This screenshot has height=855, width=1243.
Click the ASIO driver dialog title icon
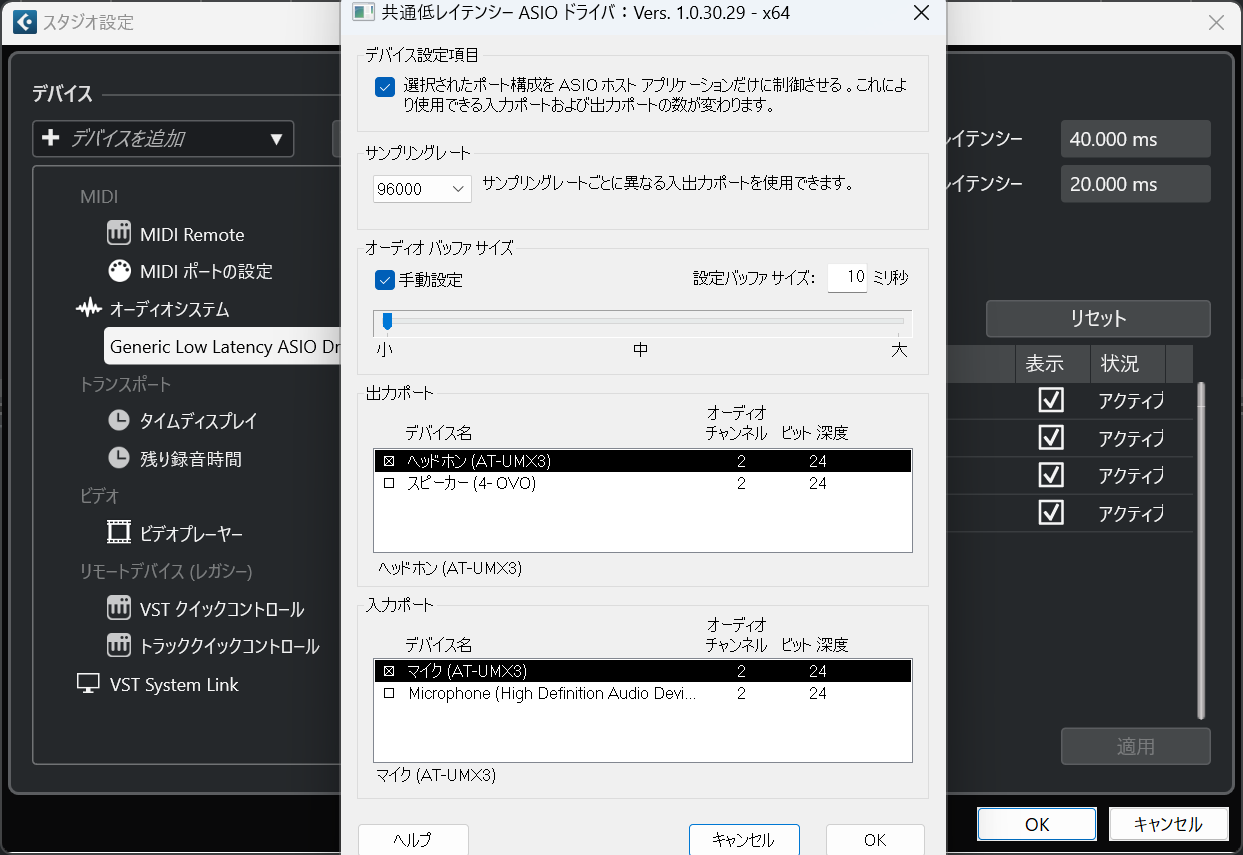click(362, 13)
